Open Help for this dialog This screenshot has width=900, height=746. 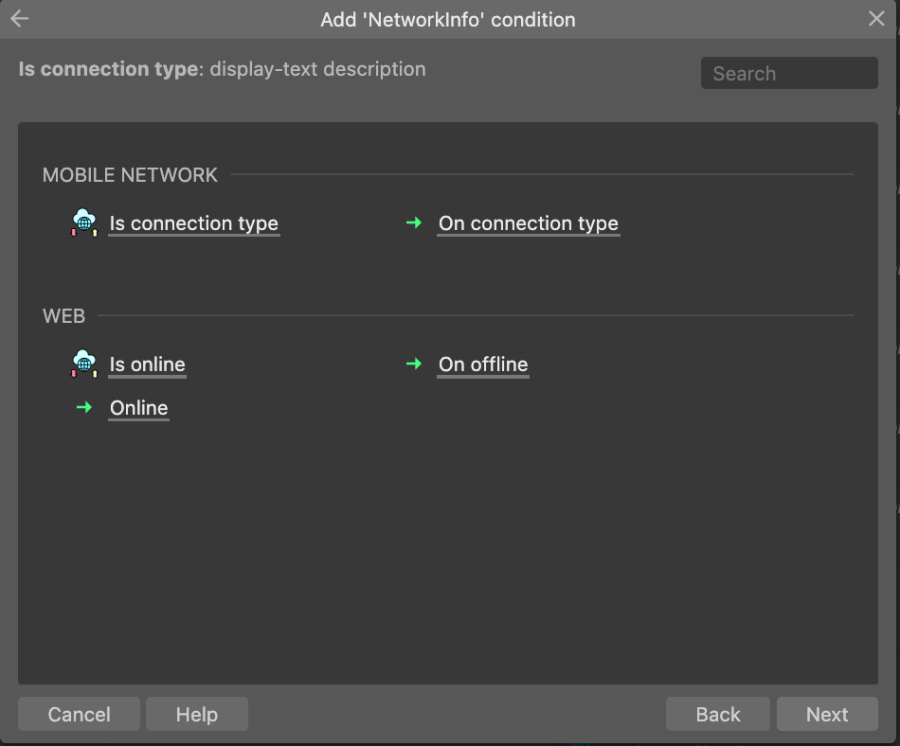[x=197, y=714]
